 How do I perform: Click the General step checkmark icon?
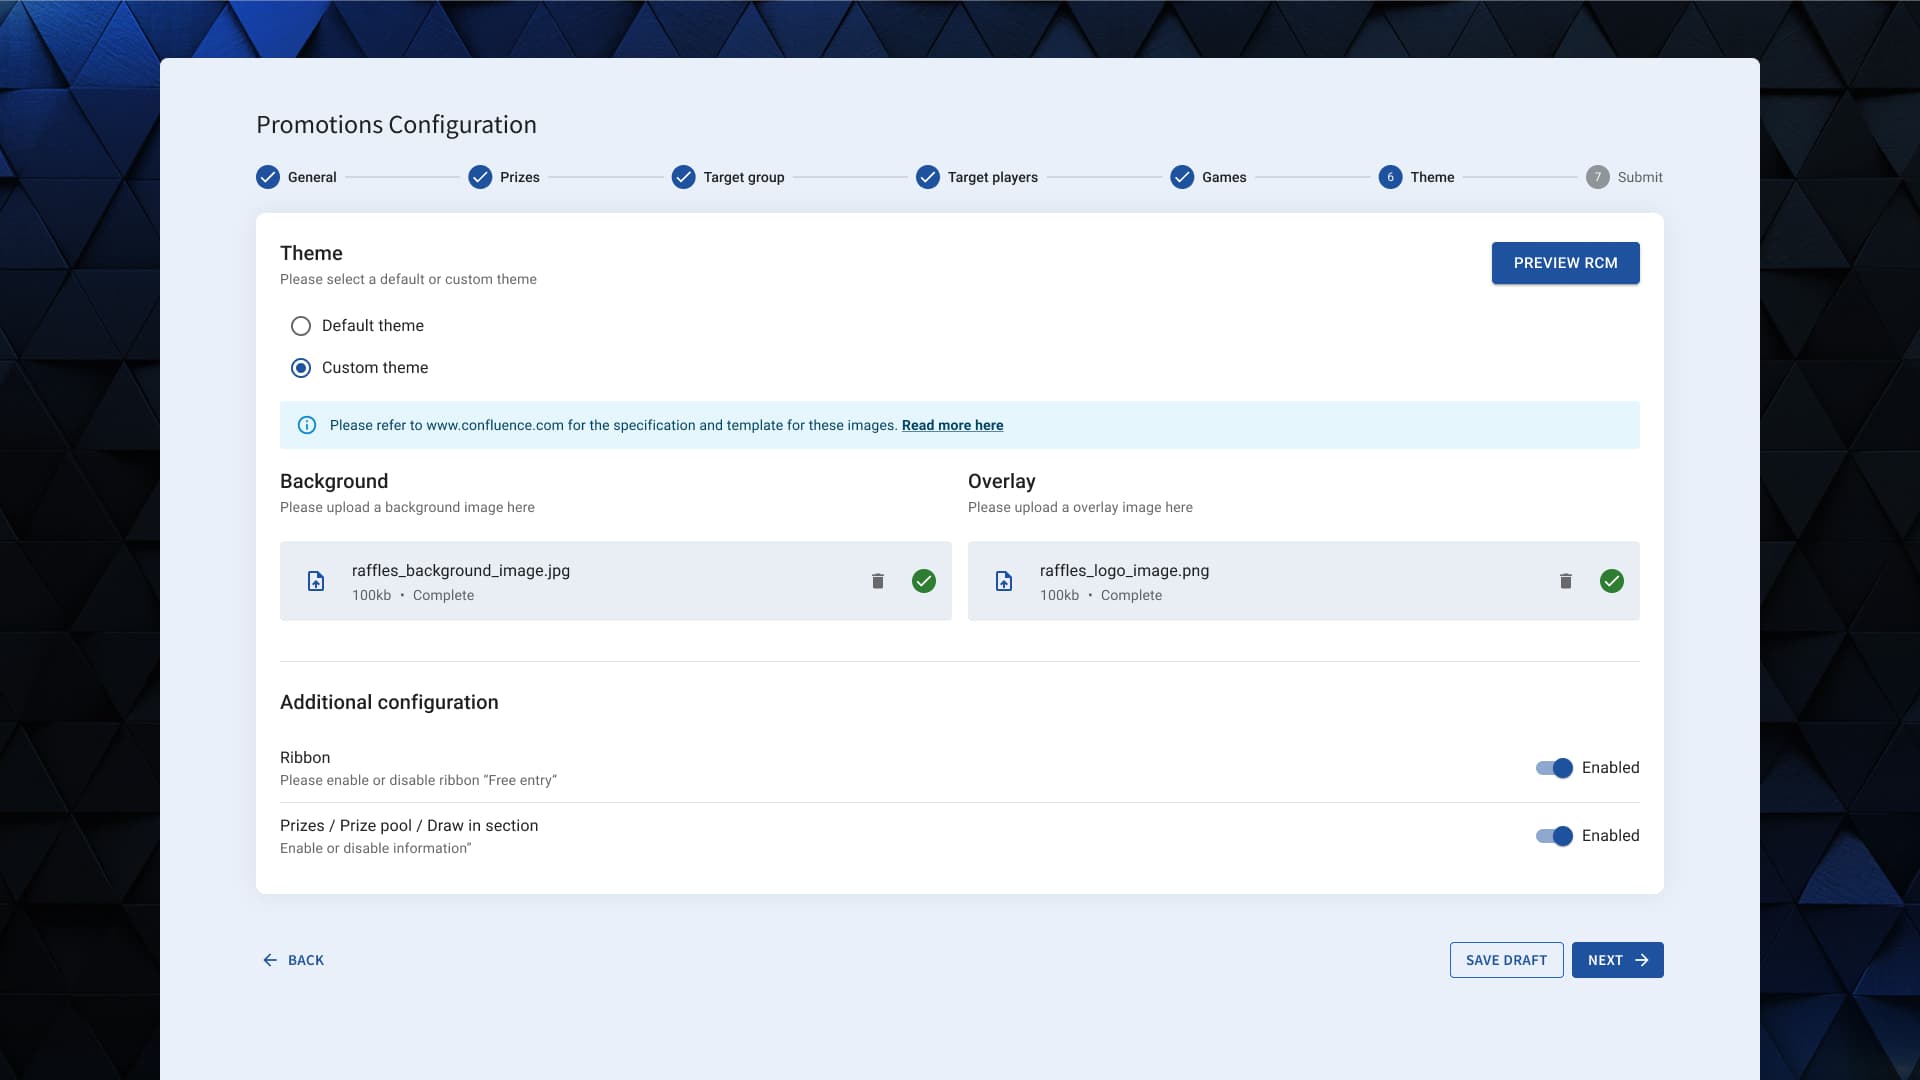268,177
